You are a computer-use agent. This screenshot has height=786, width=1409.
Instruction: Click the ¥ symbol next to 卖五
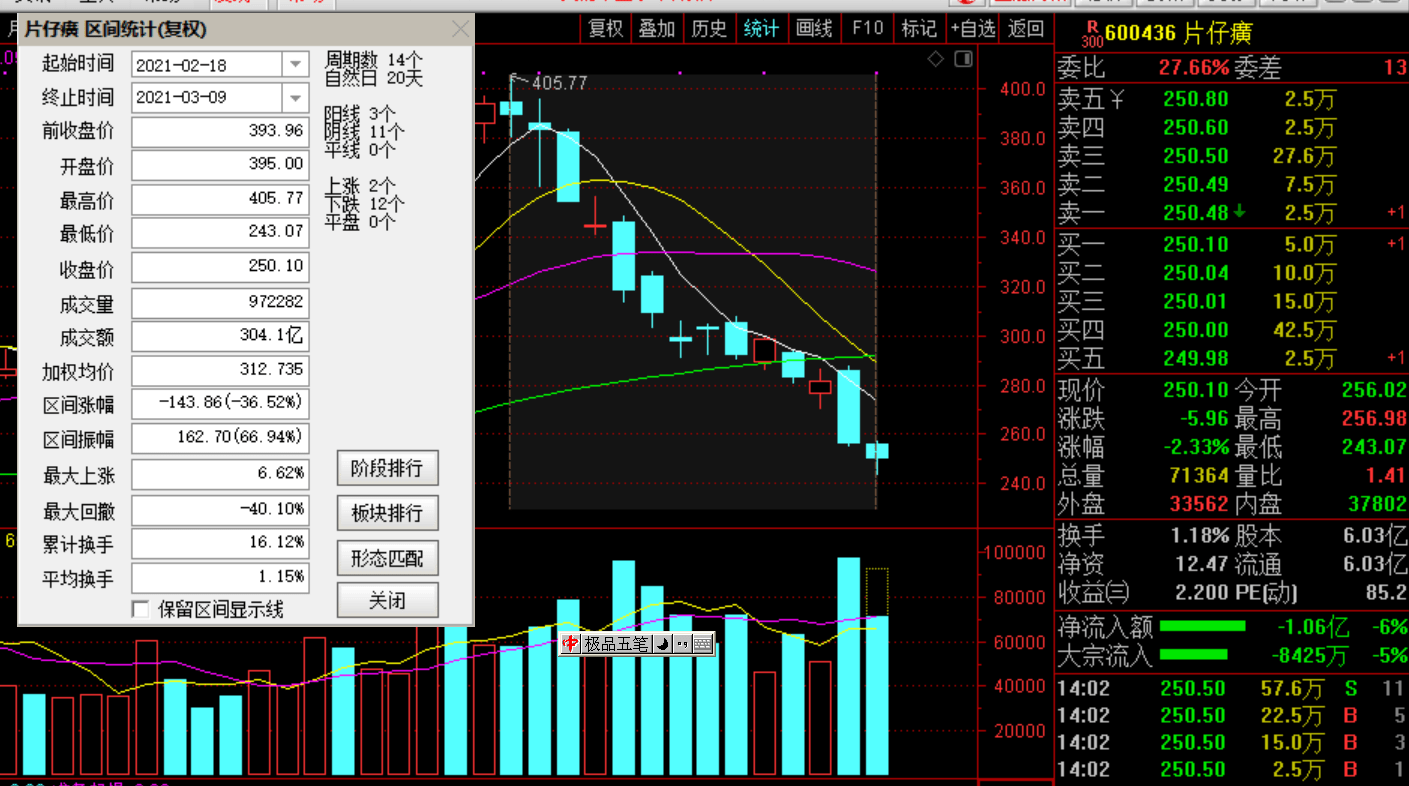[1118, 99]
